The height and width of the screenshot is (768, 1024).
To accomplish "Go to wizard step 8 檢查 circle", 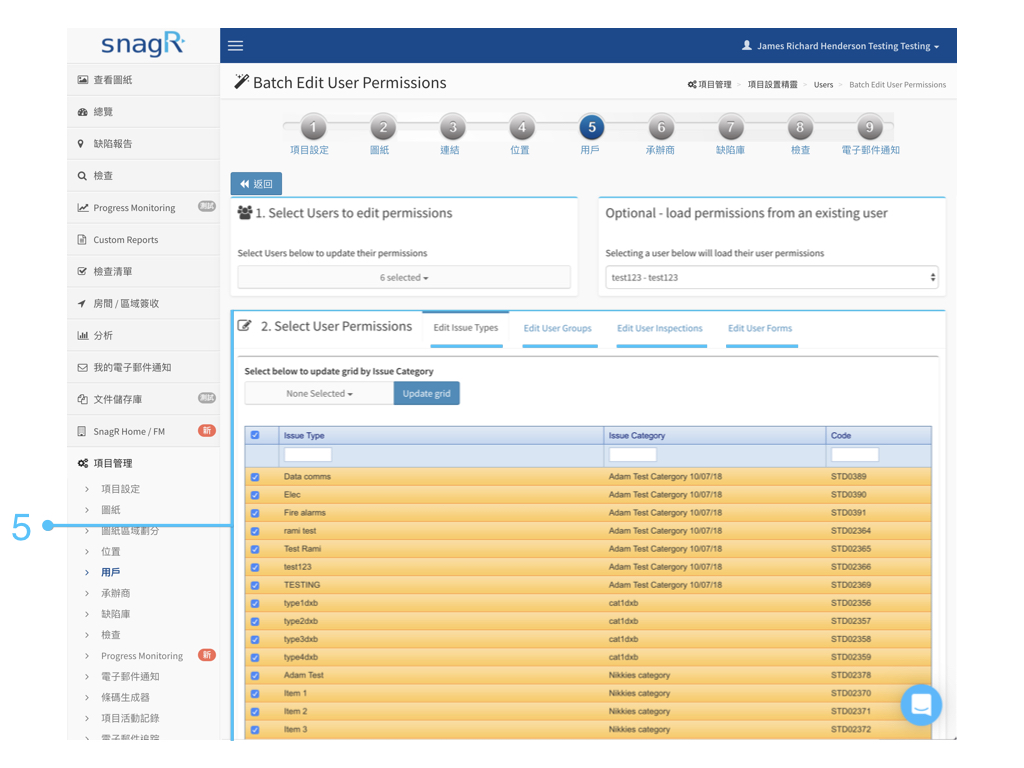I will pos(800,127).
